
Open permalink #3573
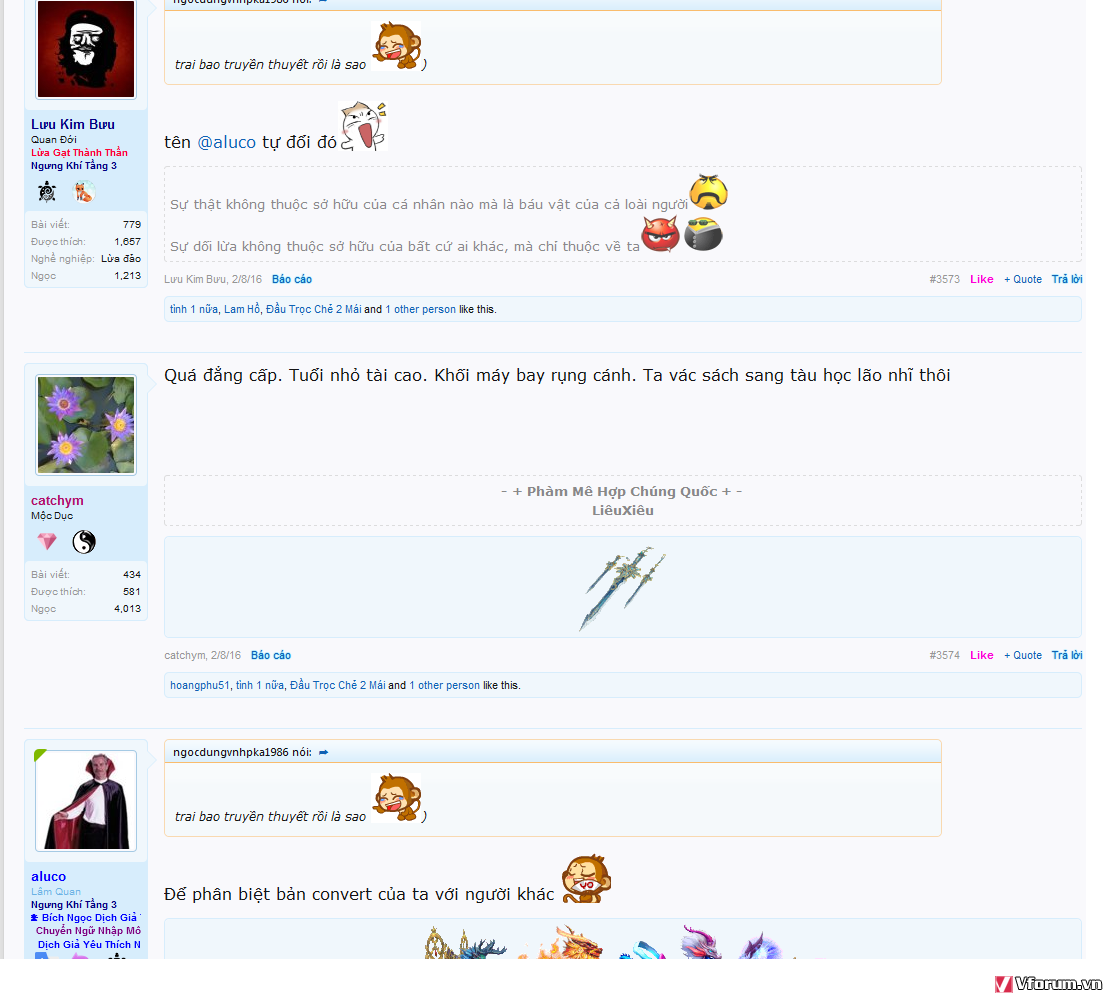(944, 279)
